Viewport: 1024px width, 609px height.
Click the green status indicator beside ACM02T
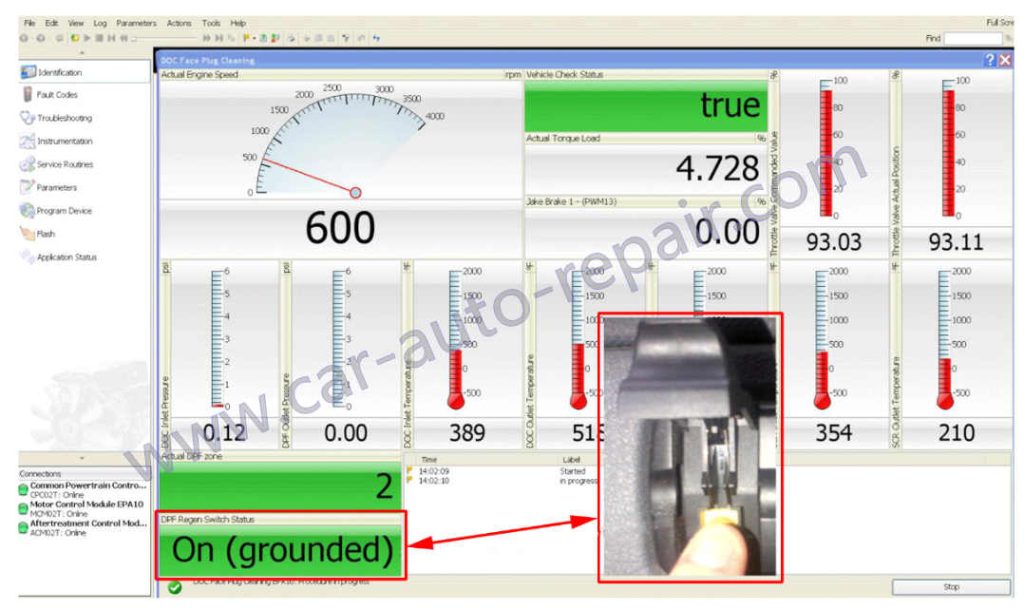tap(22, 528)
